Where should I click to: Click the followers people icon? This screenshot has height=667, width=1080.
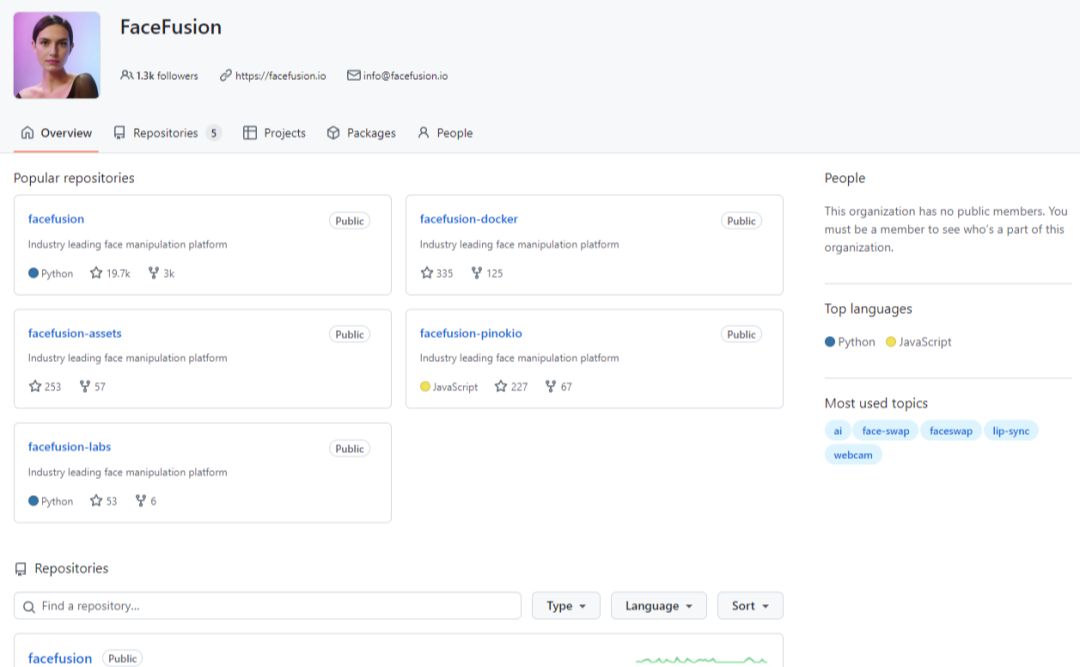coord(126,75)
